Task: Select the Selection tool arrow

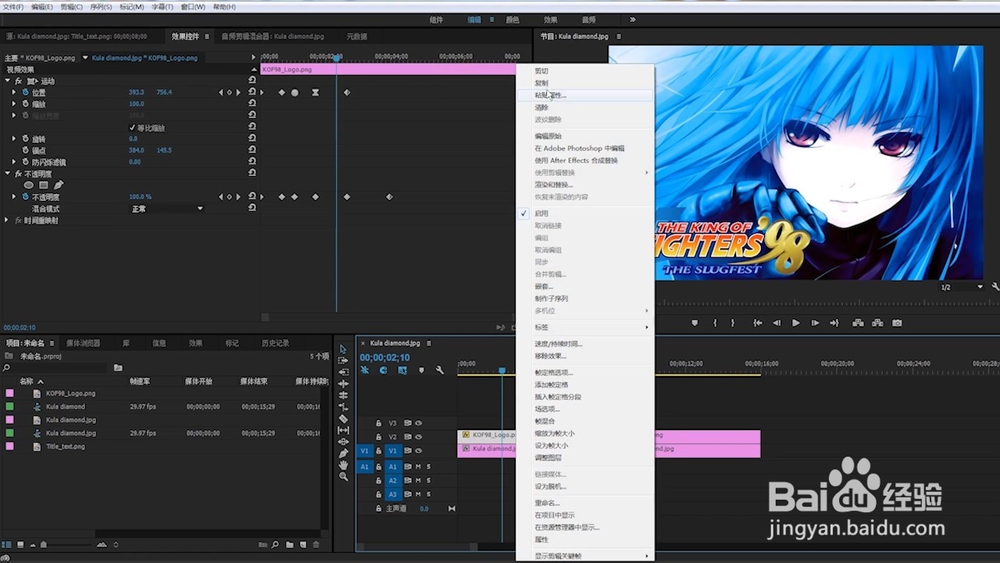Action: pos(343,349)
